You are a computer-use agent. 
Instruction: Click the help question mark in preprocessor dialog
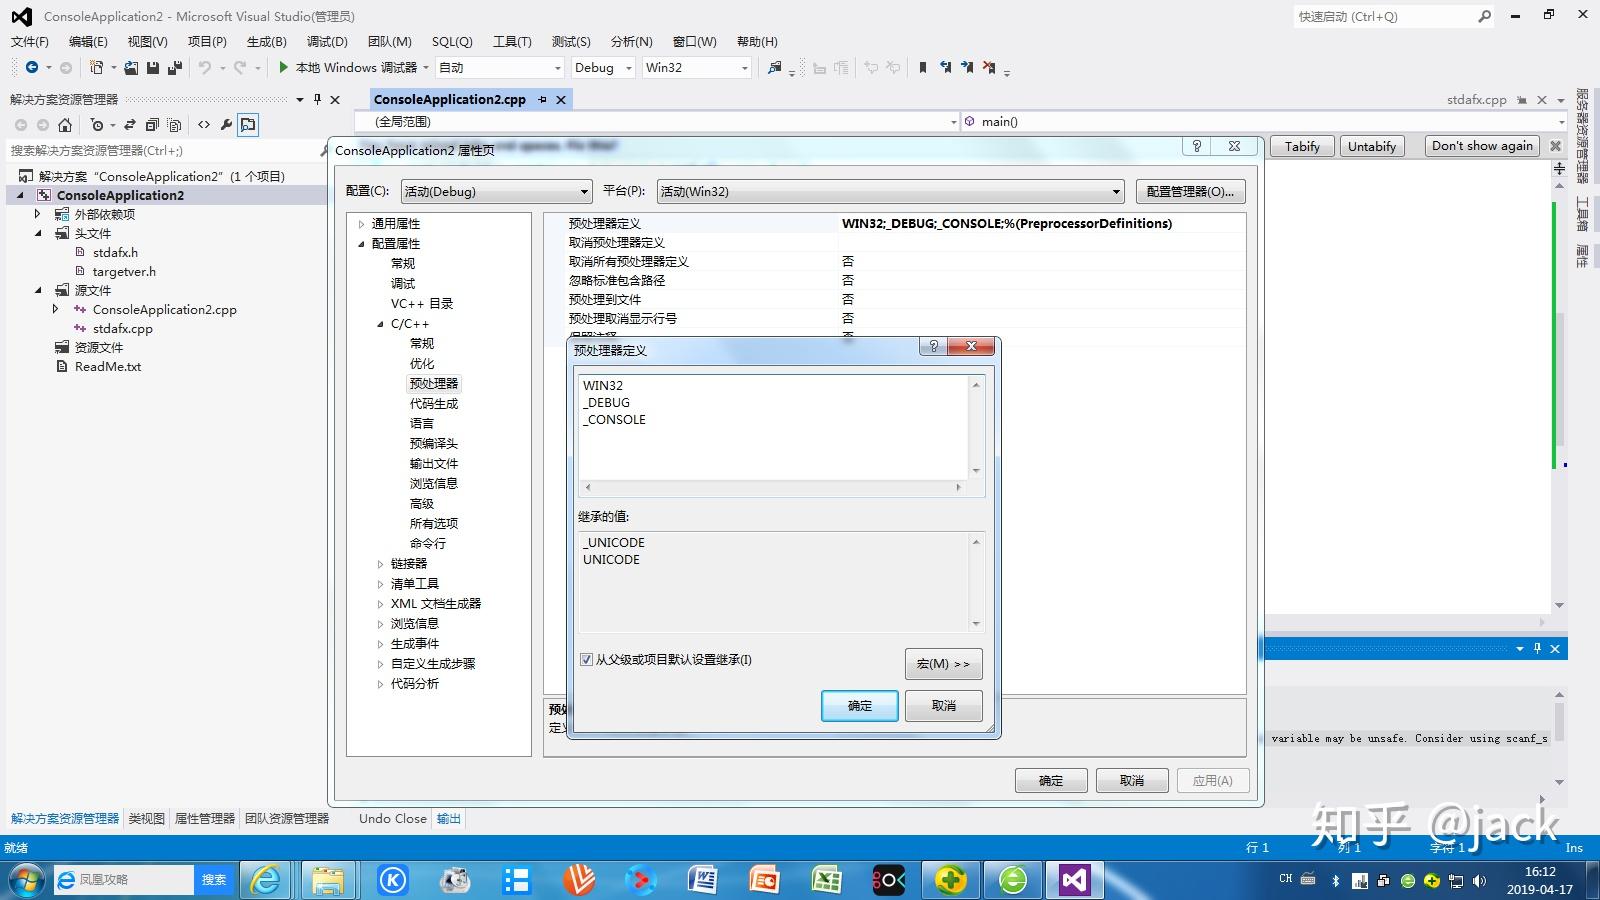tap(934, 346)
